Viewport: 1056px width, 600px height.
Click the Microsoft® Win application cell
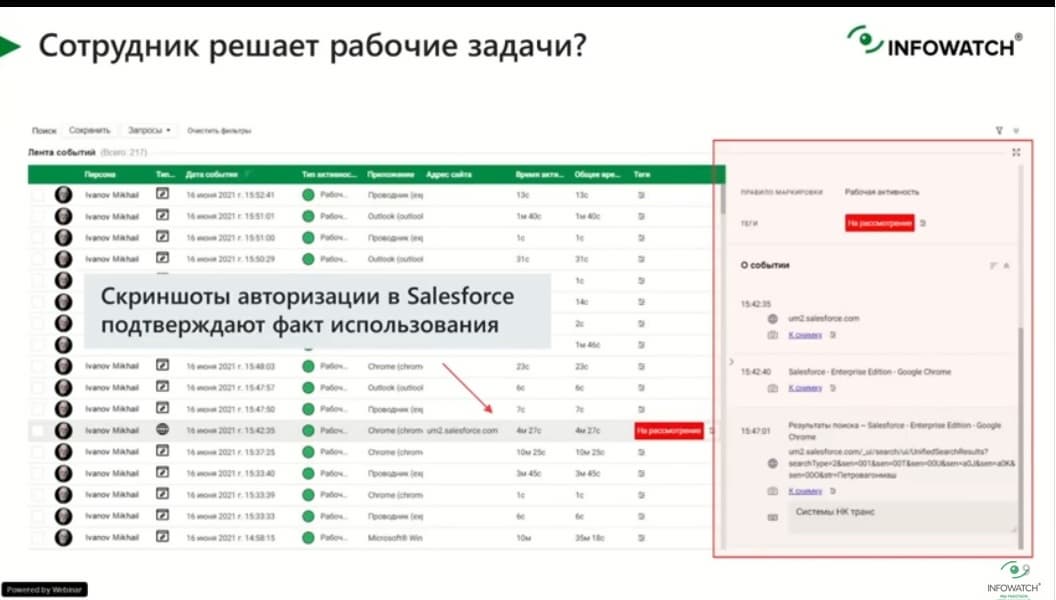[x=395, y=538]
